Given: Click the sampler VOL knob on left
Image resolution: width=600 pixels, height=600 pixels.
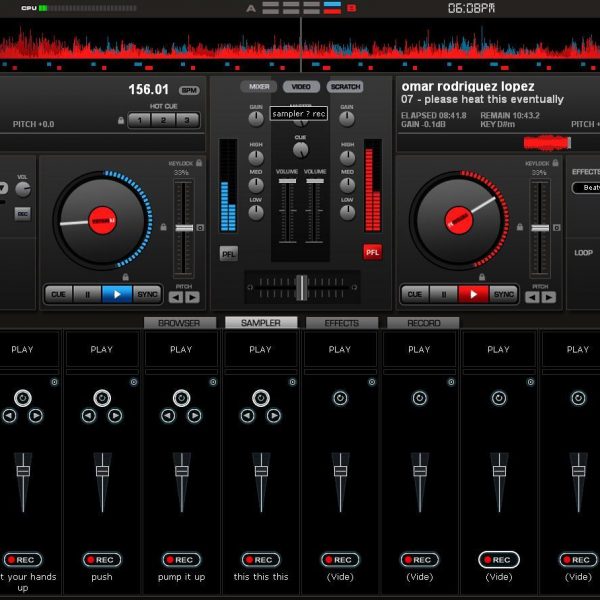Looking at the screenshot, I should coord(23,189).
